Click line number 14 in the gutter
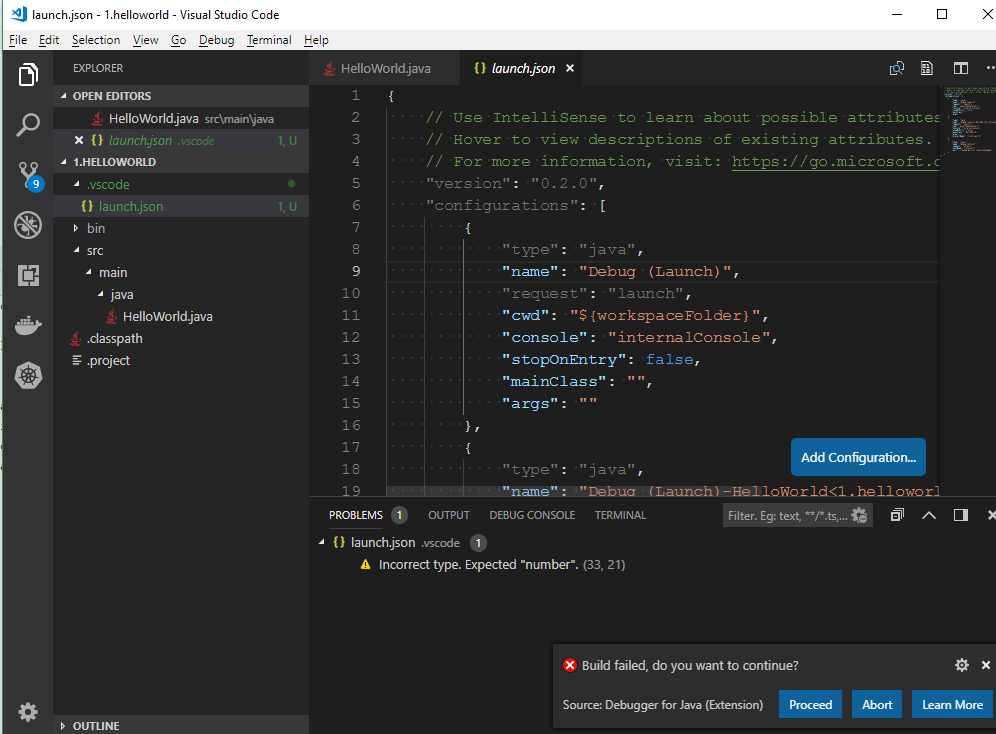 (351, 381)
